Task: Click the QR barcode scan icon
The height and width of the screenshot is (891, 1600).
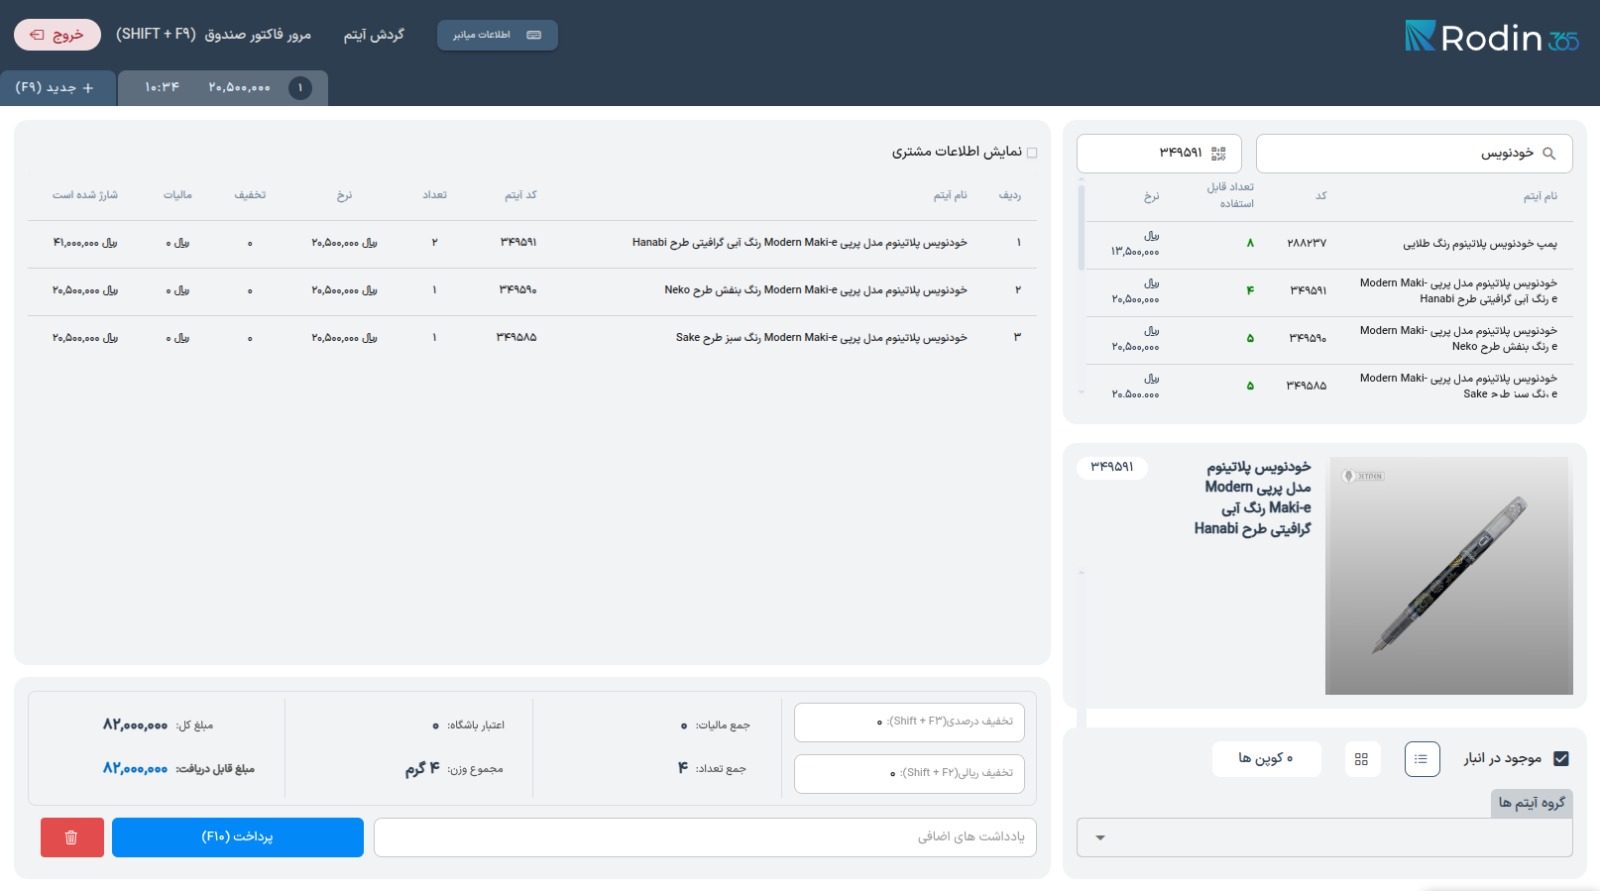Action: [x=1218, y=153]
